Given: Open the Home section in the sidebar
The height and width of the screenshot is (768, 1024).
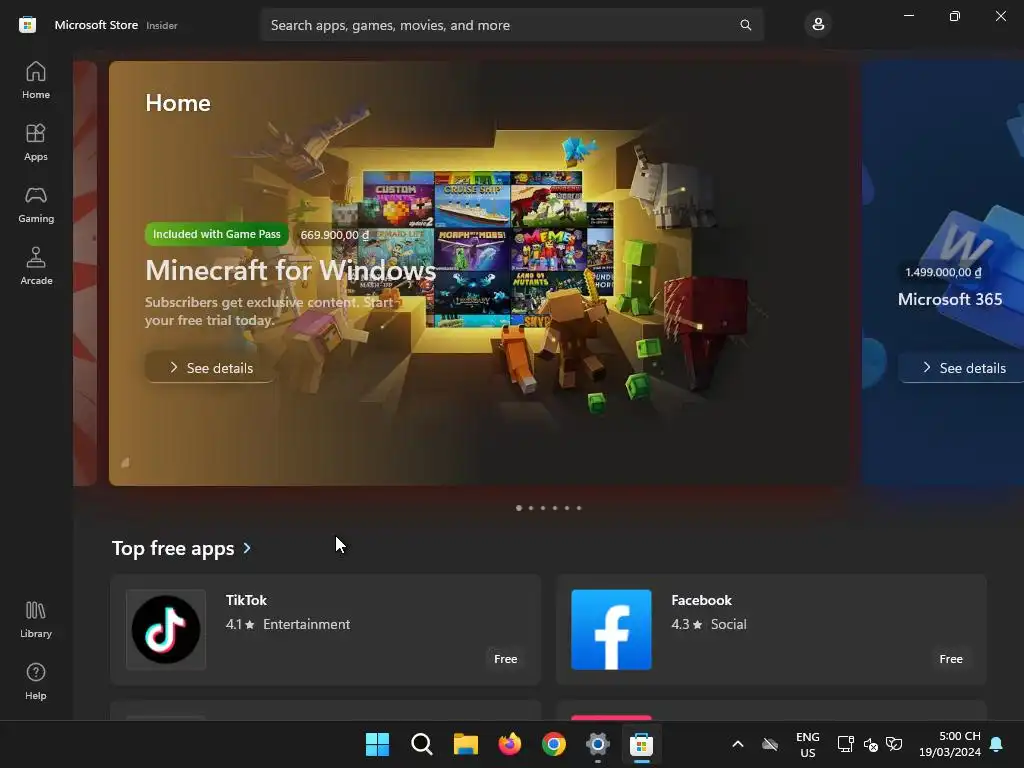Looking at the screenshot, I should [36, 80].
